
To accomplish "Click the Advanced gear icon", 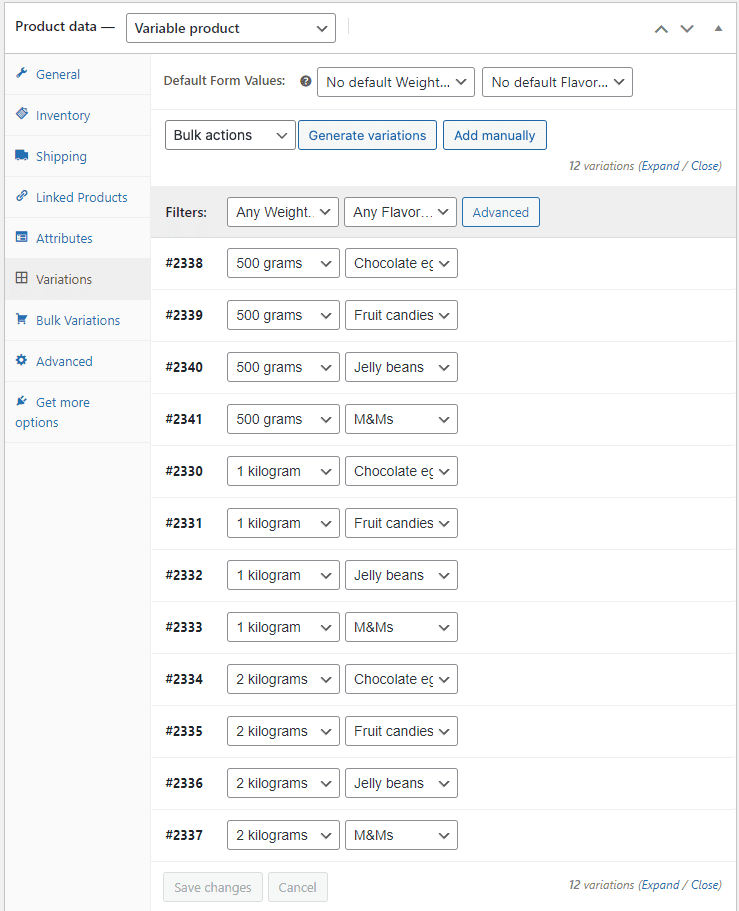I will (22, 361).
